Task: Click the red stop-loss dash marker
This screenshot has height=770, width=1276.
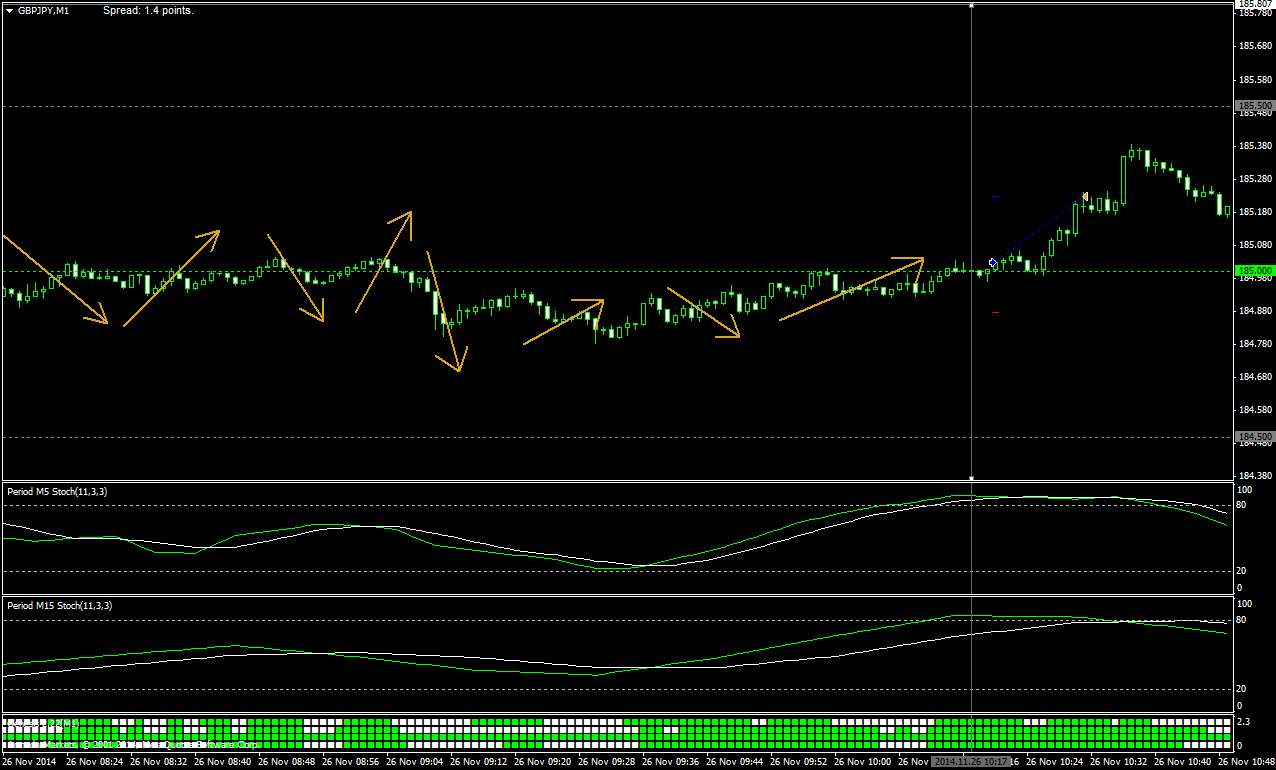Action: [x=996, y=313]
